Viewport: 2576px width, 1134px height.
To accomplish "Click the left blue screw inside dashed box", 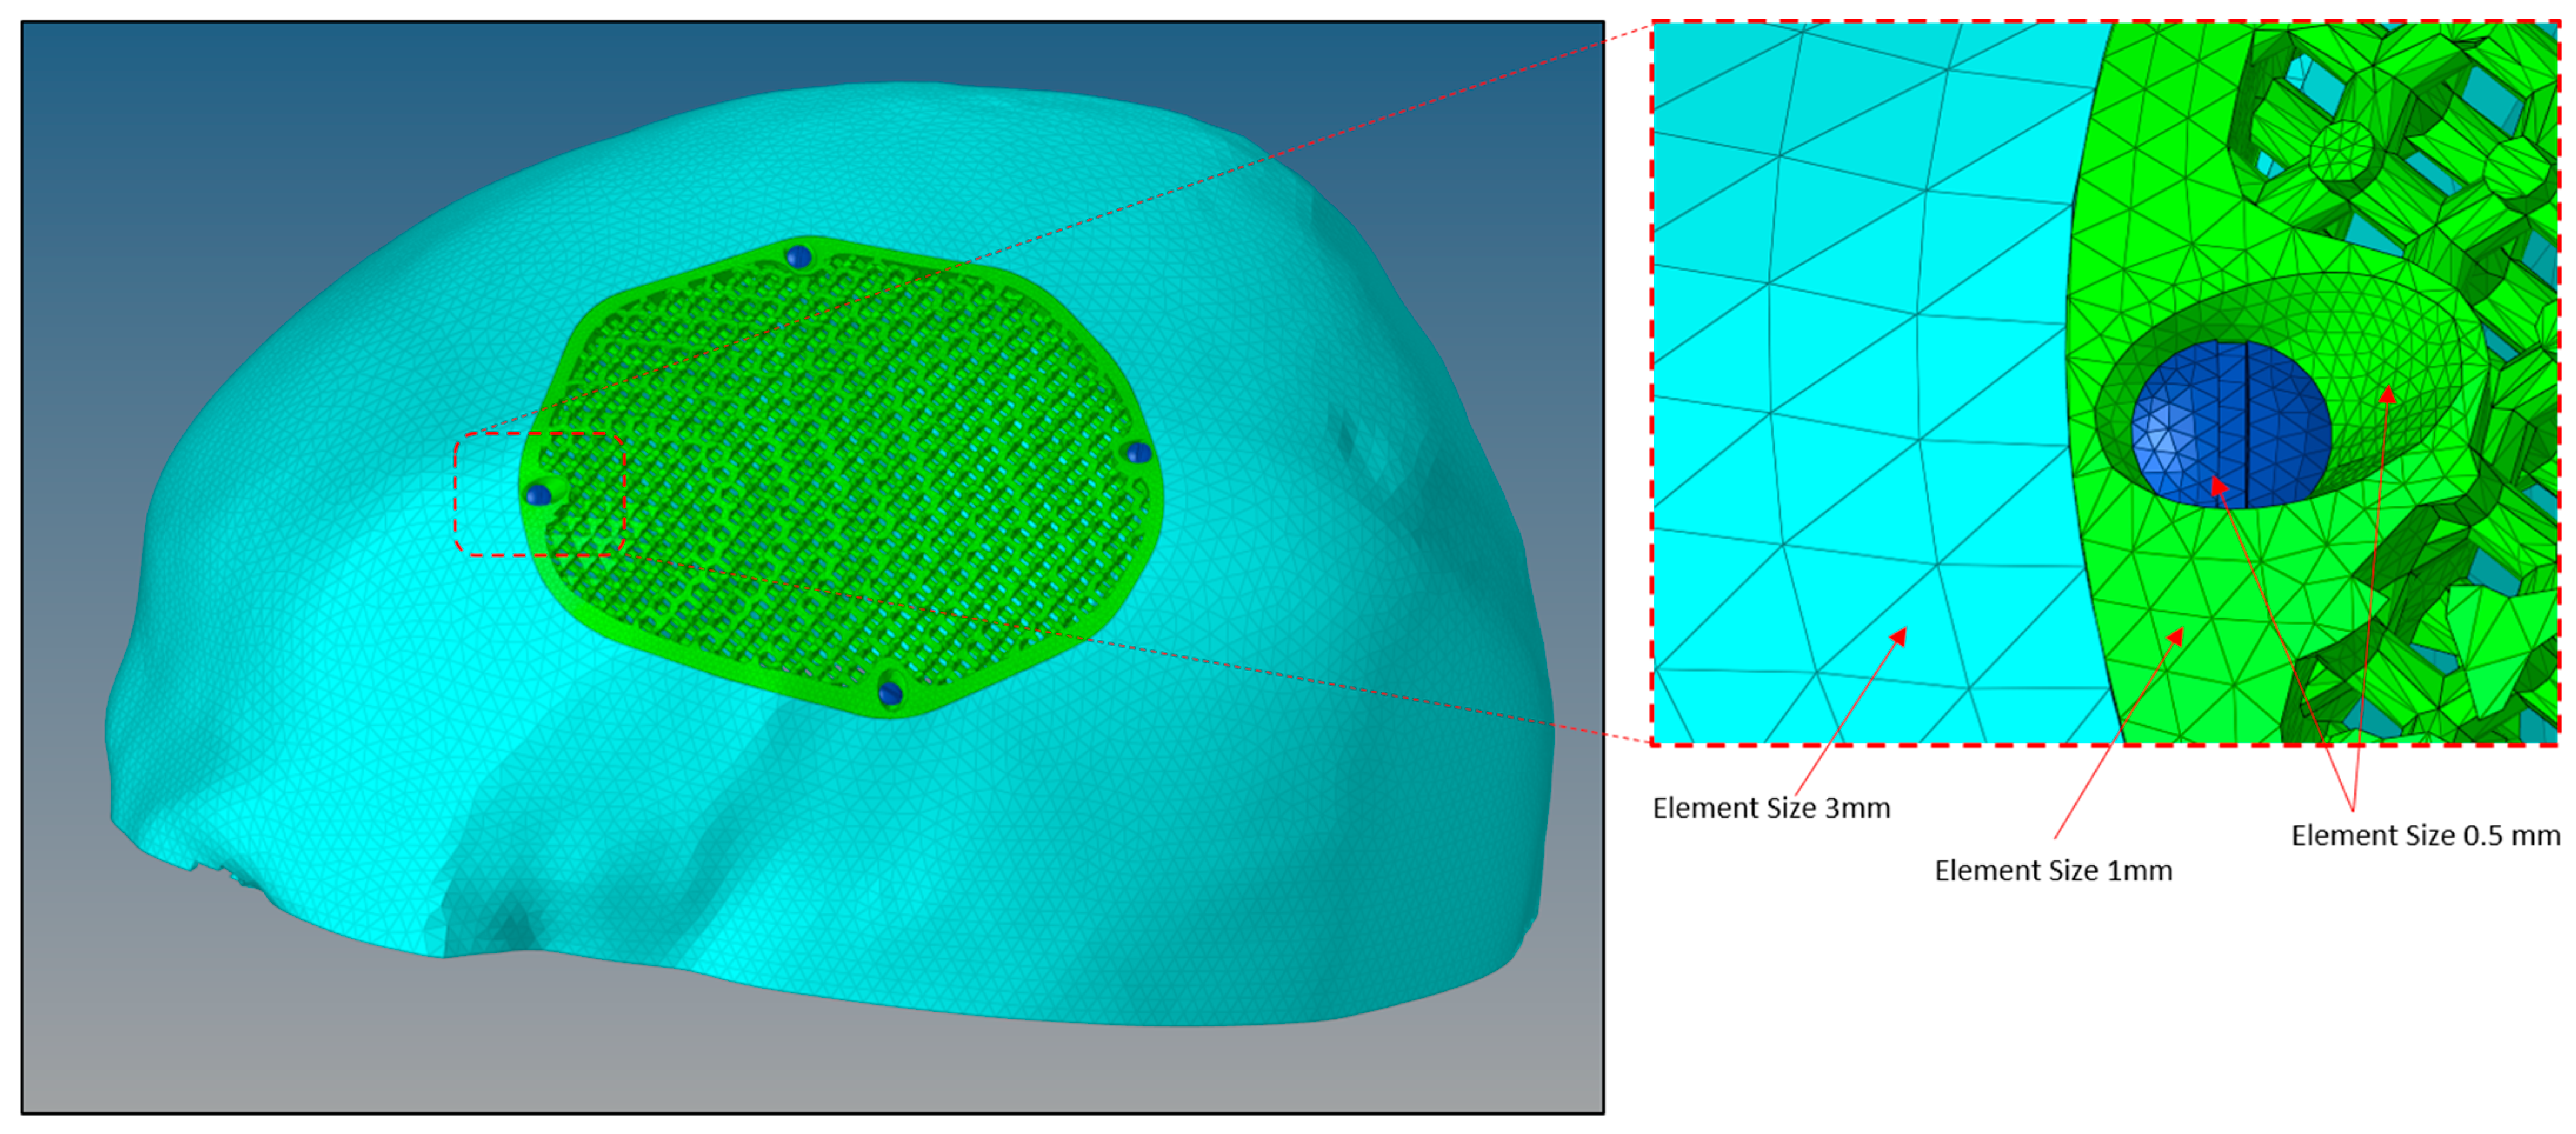I will click(x=538, y=494).
